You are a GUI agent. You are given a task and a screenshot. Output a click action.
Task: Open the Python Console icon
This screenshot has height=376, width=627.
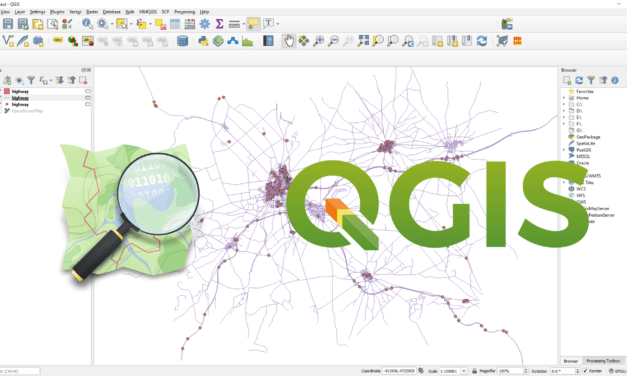pos(203,41)
